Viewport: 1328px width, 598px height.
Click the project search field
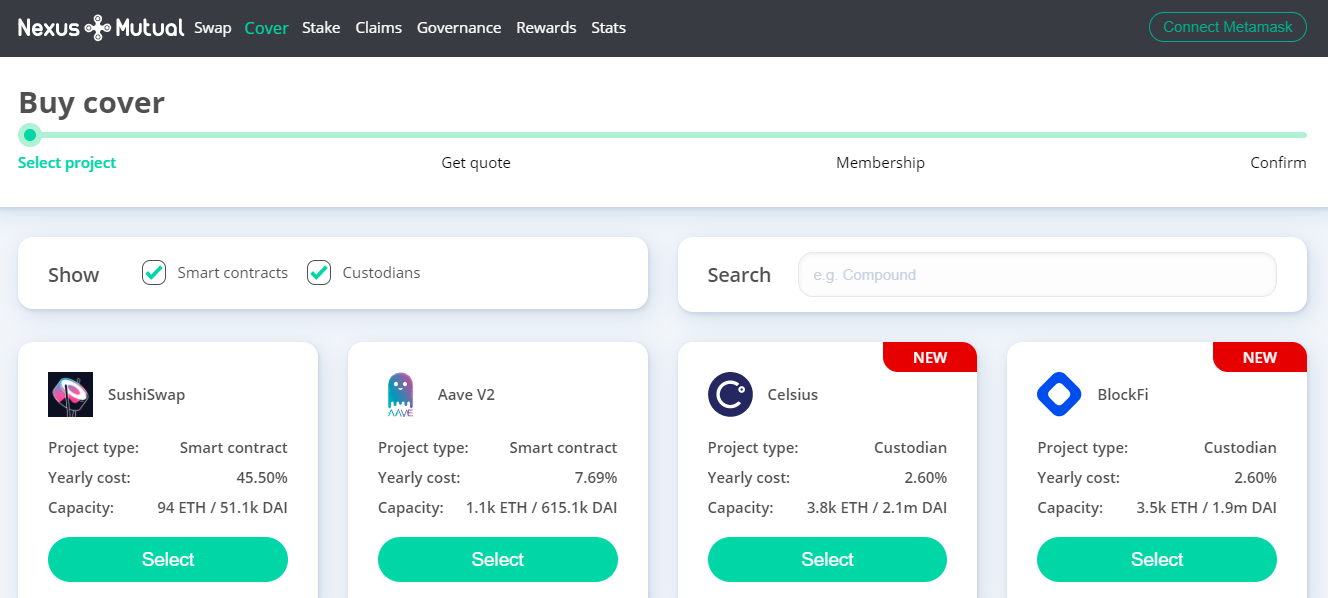[1037, 275]
